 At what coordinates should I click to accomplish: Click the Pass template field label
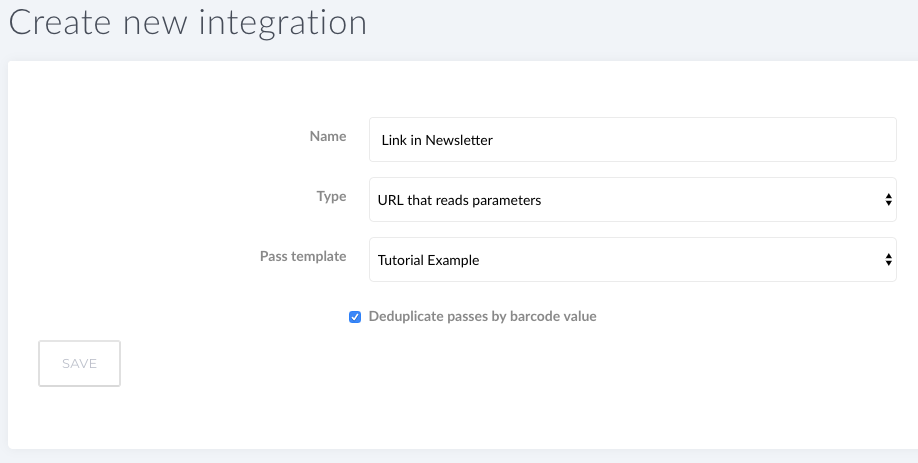pos(303,256)
